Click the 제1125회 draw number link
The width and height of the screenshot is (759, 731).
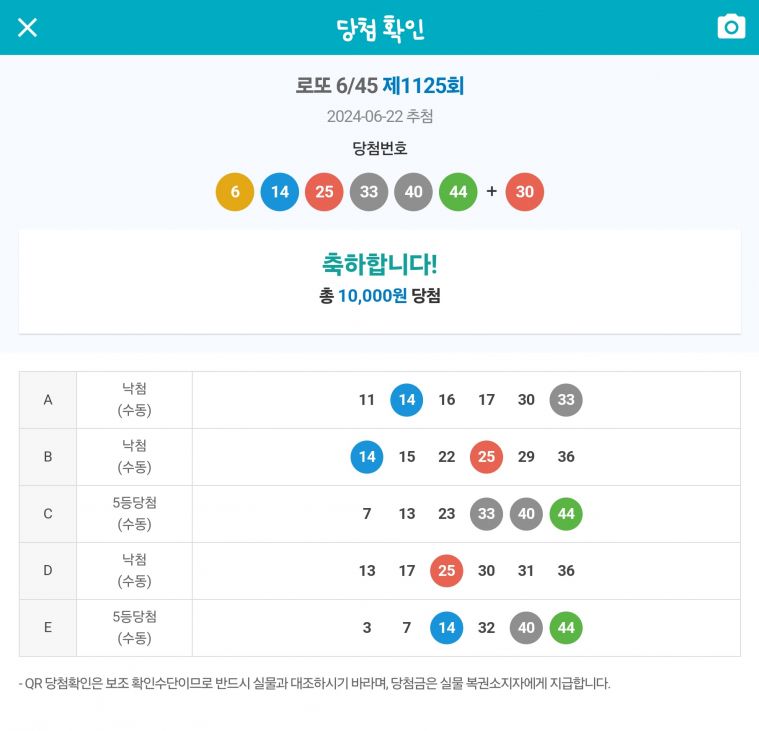tap(423, 86)
